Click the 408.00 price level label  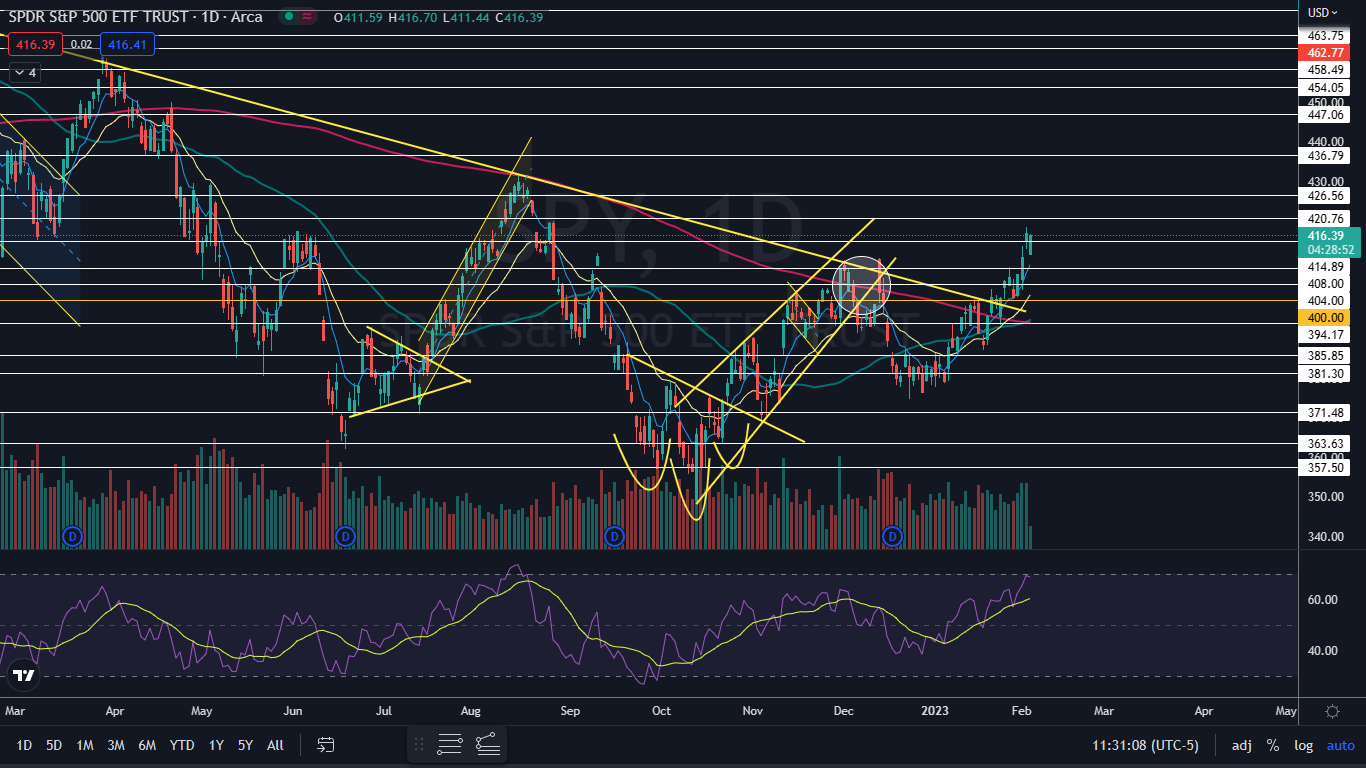(1322, 284)
